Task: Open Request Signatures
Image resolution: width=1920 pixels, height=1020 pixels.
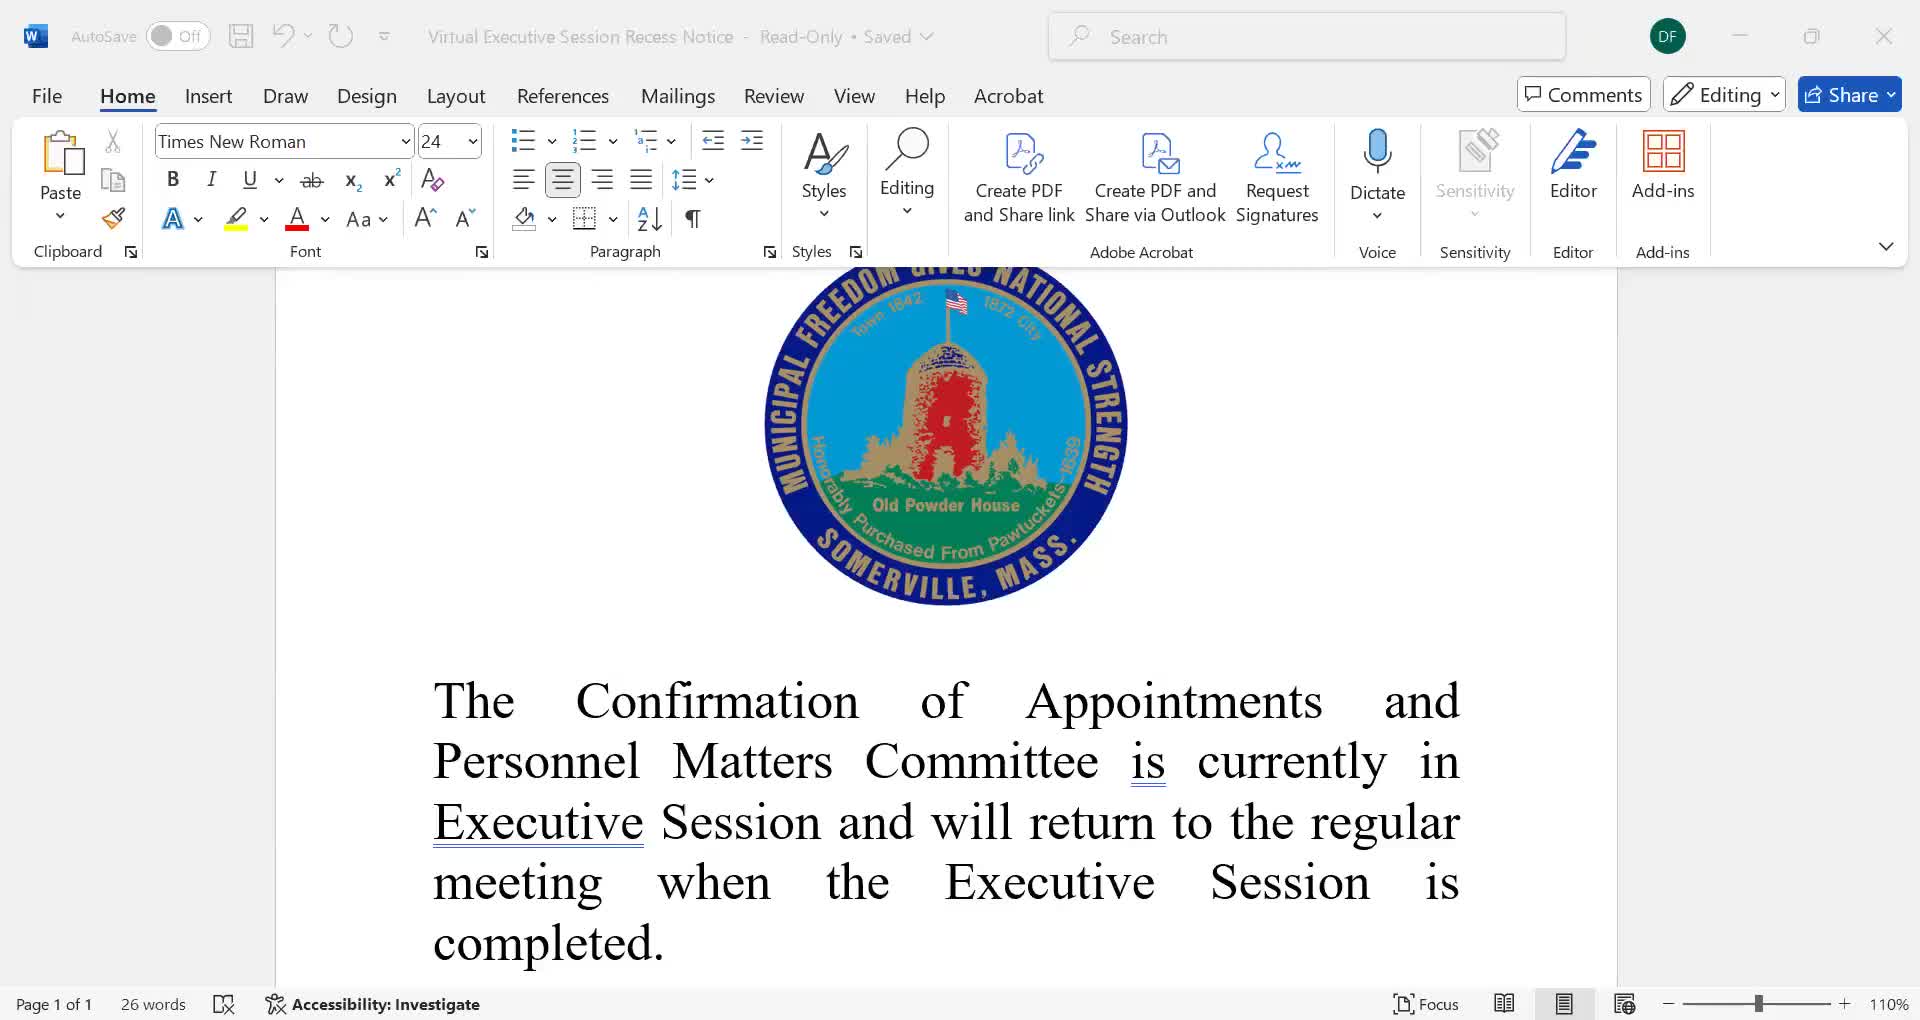Action: tap(1277, 176)
